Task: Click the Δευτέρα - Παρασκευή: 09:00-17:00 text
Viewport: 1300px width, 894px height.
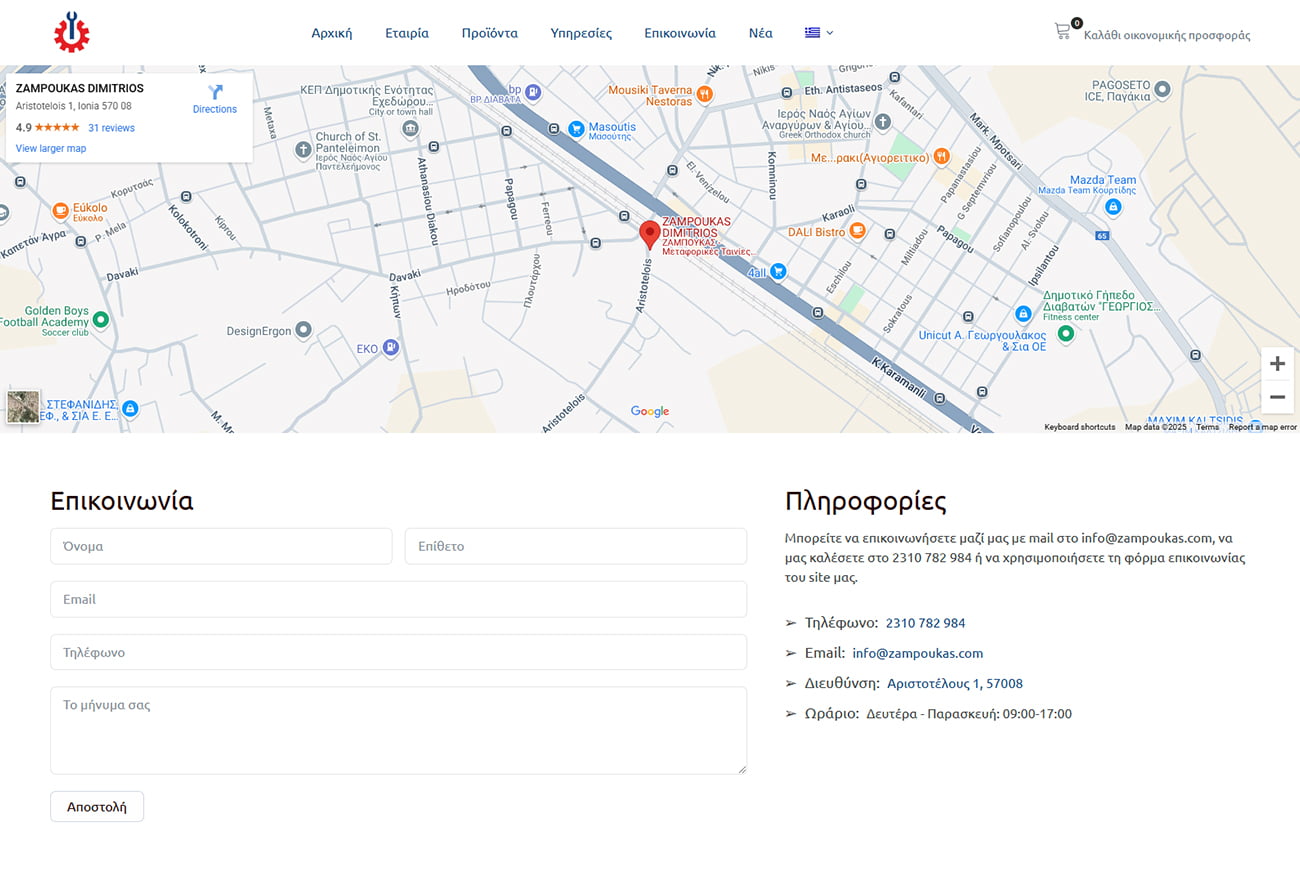Action: 969,714
